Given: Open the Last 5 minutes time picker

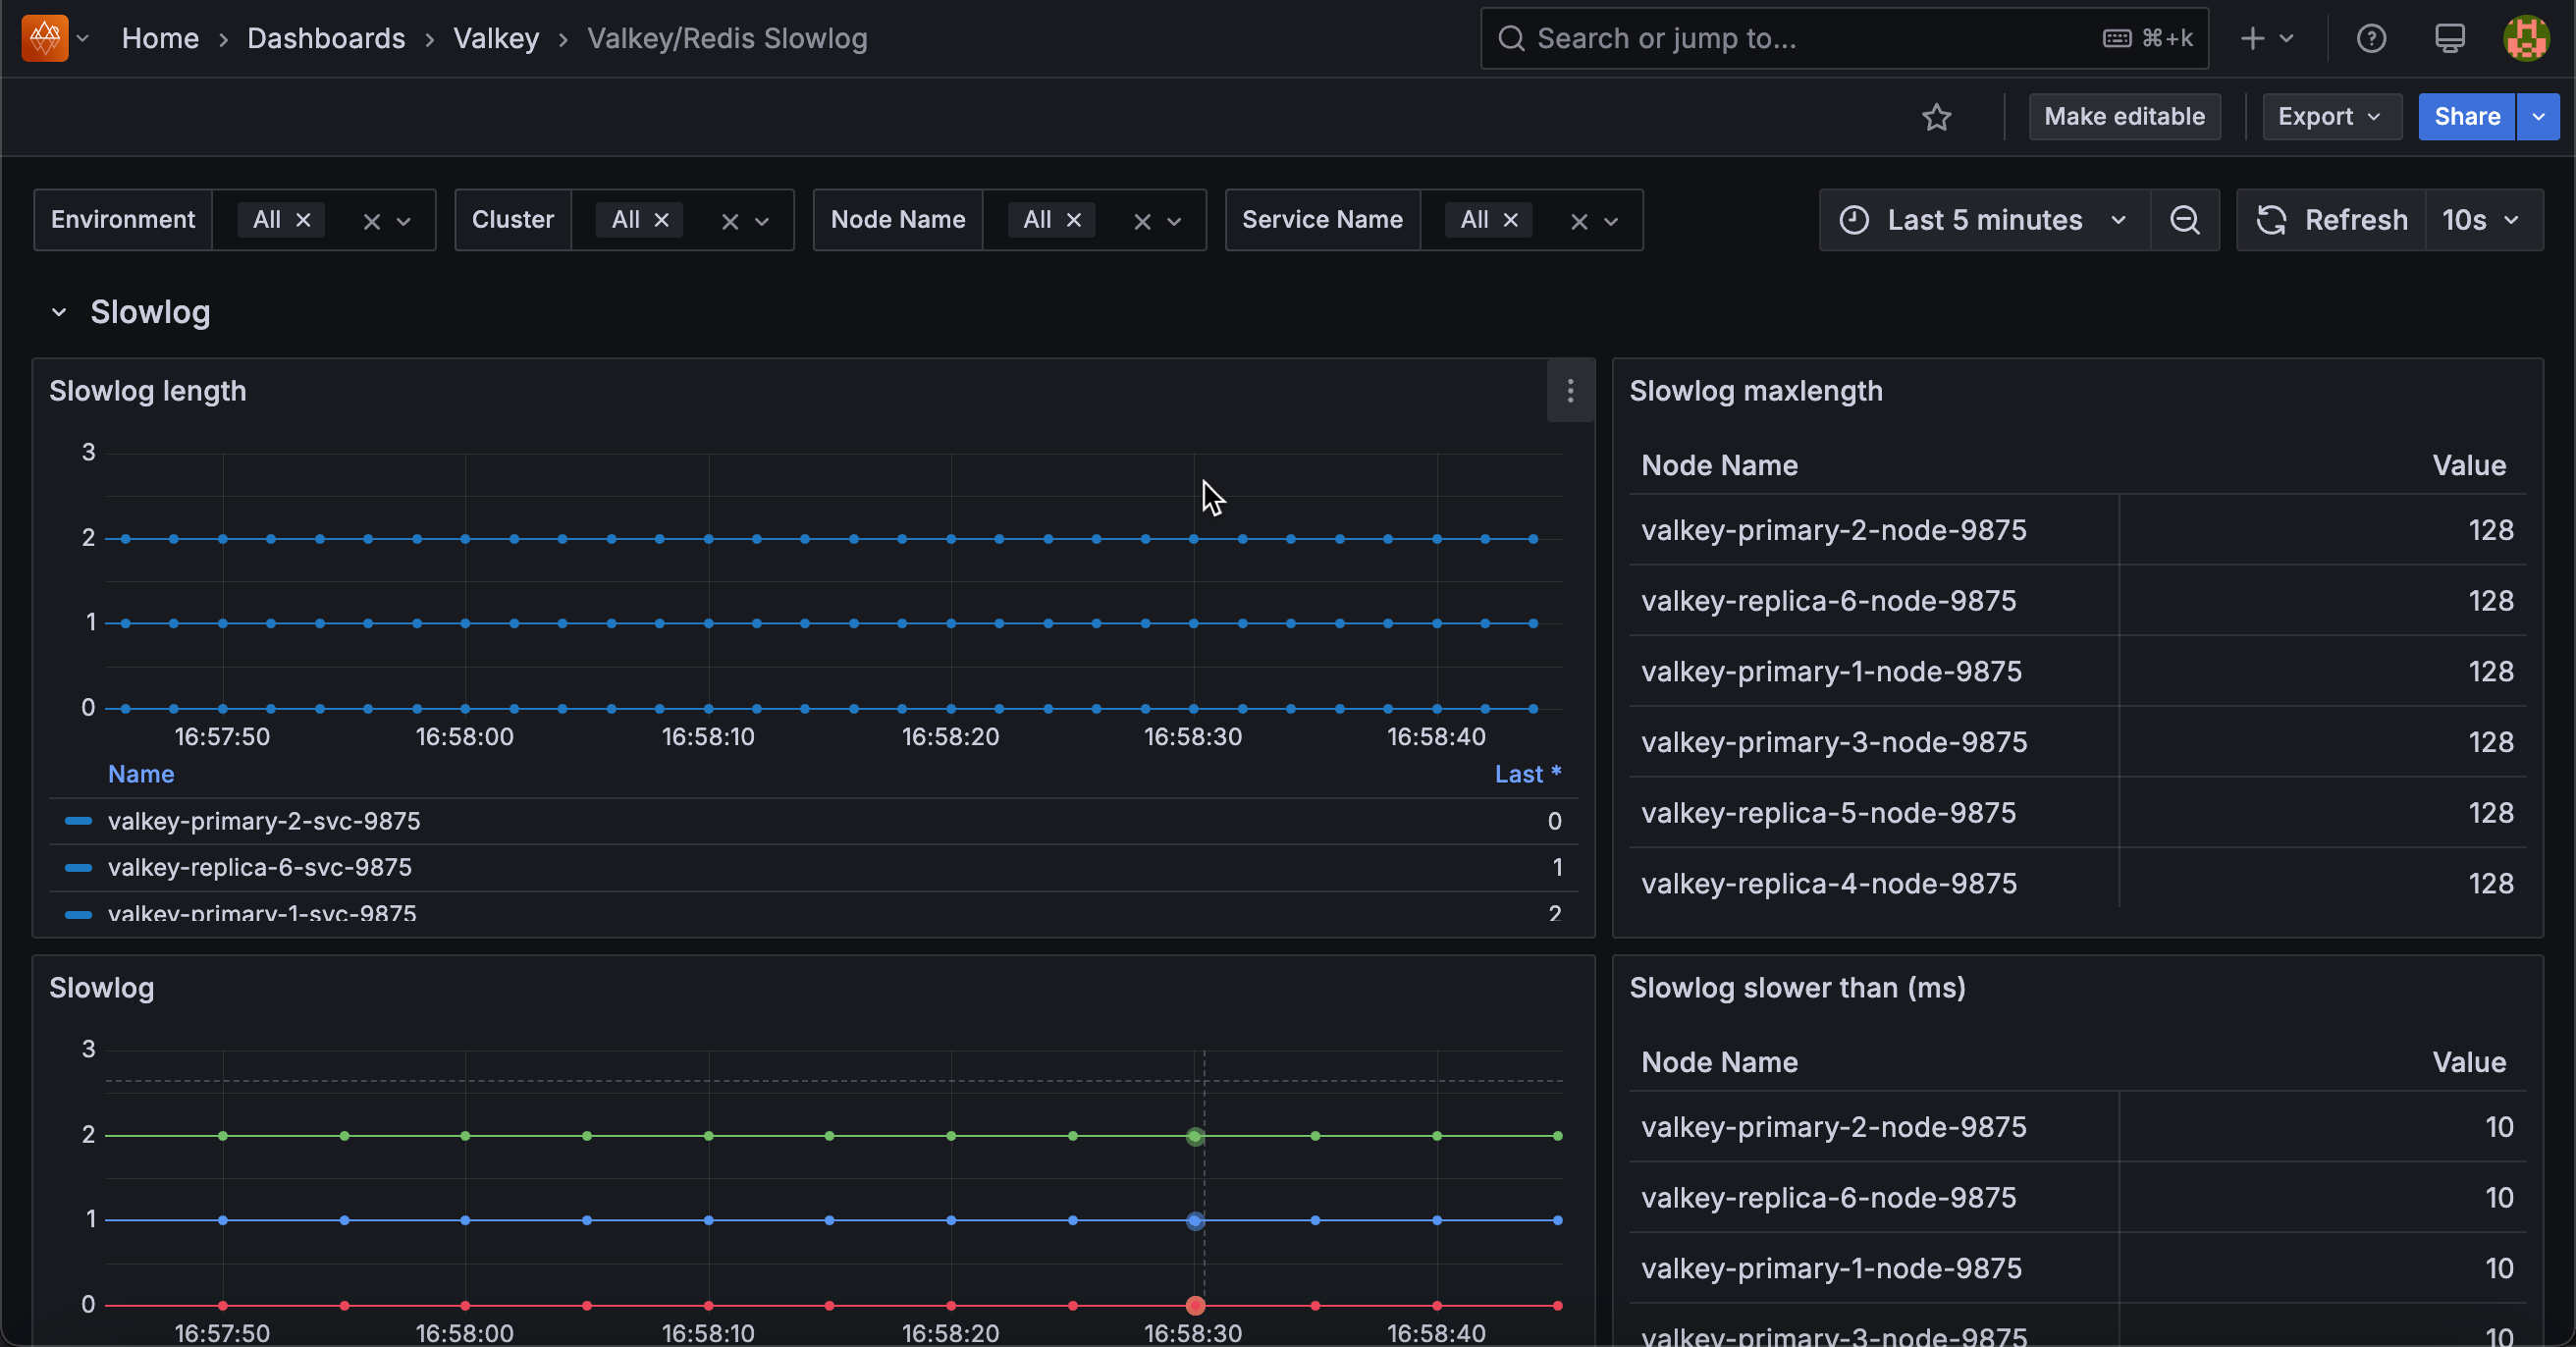Looking at the screenshot, I should point(1984,220).
